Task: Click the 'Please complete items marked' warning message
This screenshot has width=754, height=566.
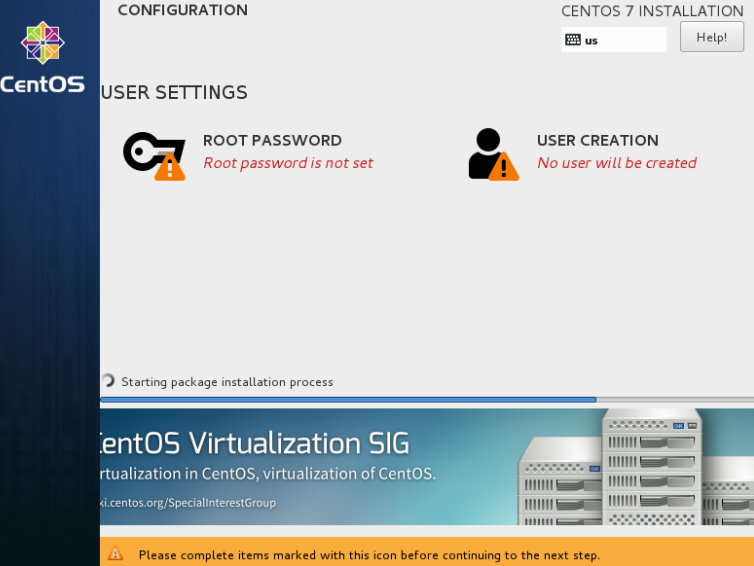Action: click(x=369, y=555)
